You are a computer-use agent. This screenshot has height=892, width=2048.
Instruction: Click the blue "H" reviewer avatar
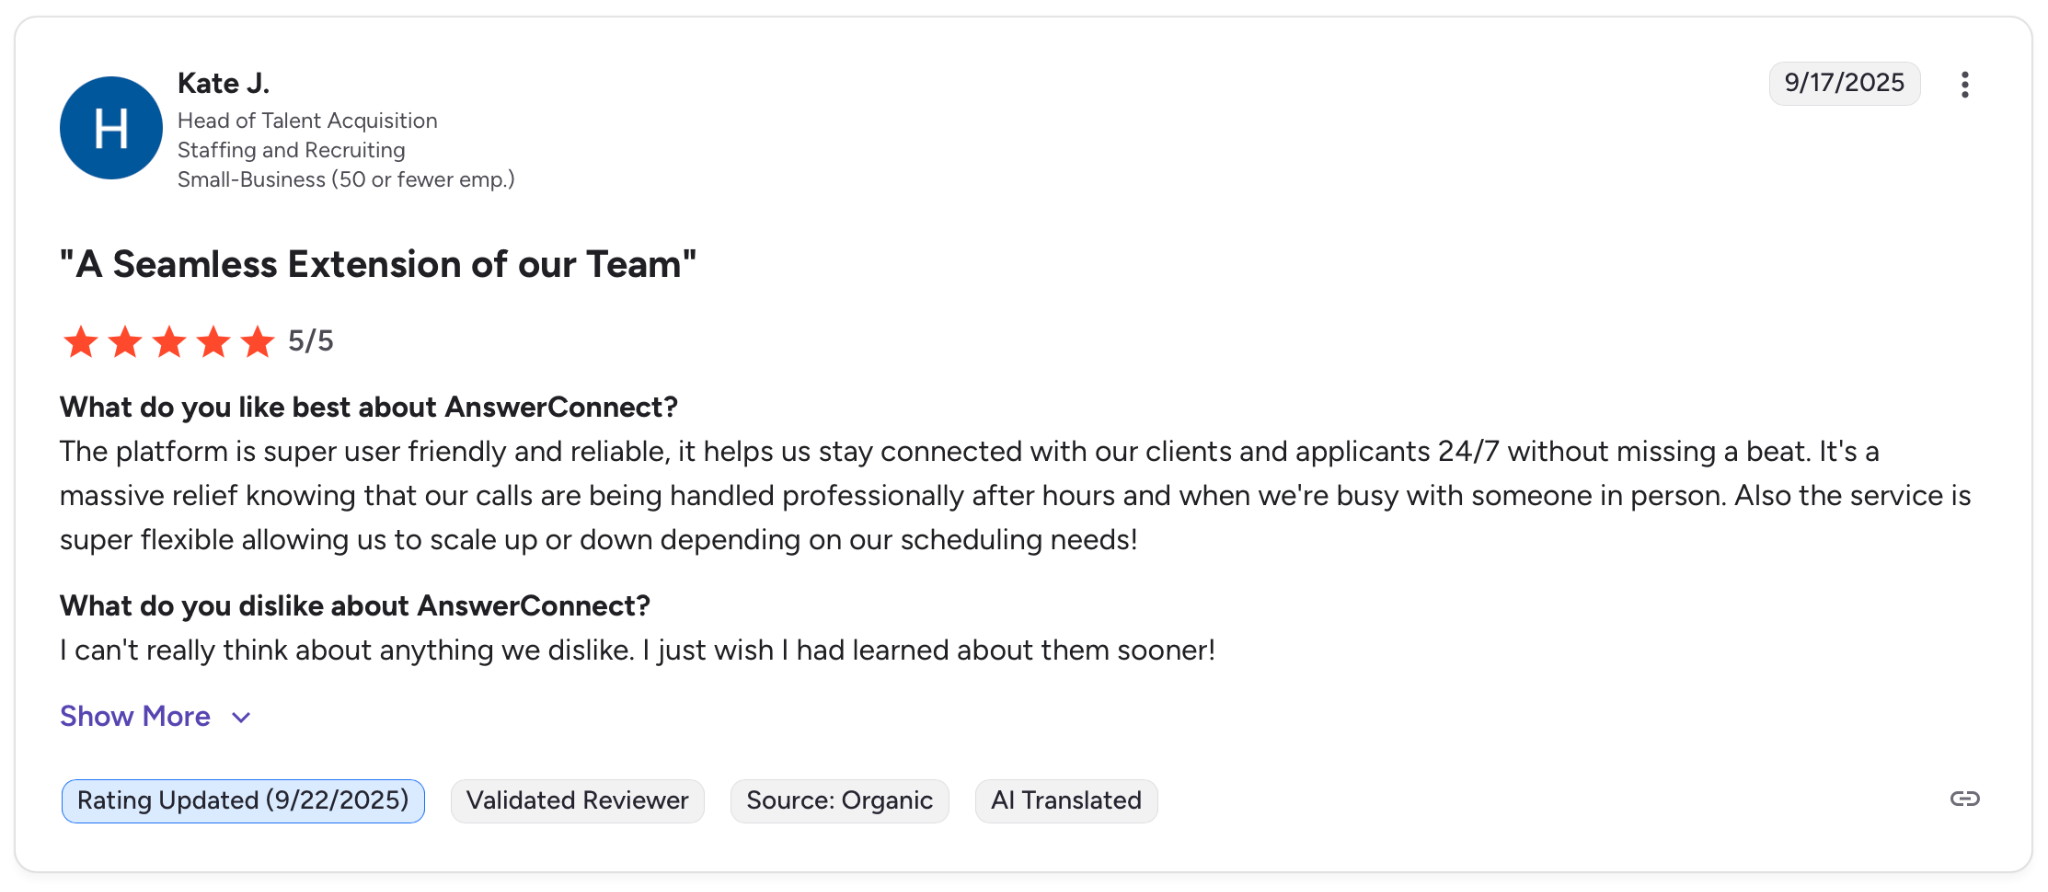click(x=111, y=128)
